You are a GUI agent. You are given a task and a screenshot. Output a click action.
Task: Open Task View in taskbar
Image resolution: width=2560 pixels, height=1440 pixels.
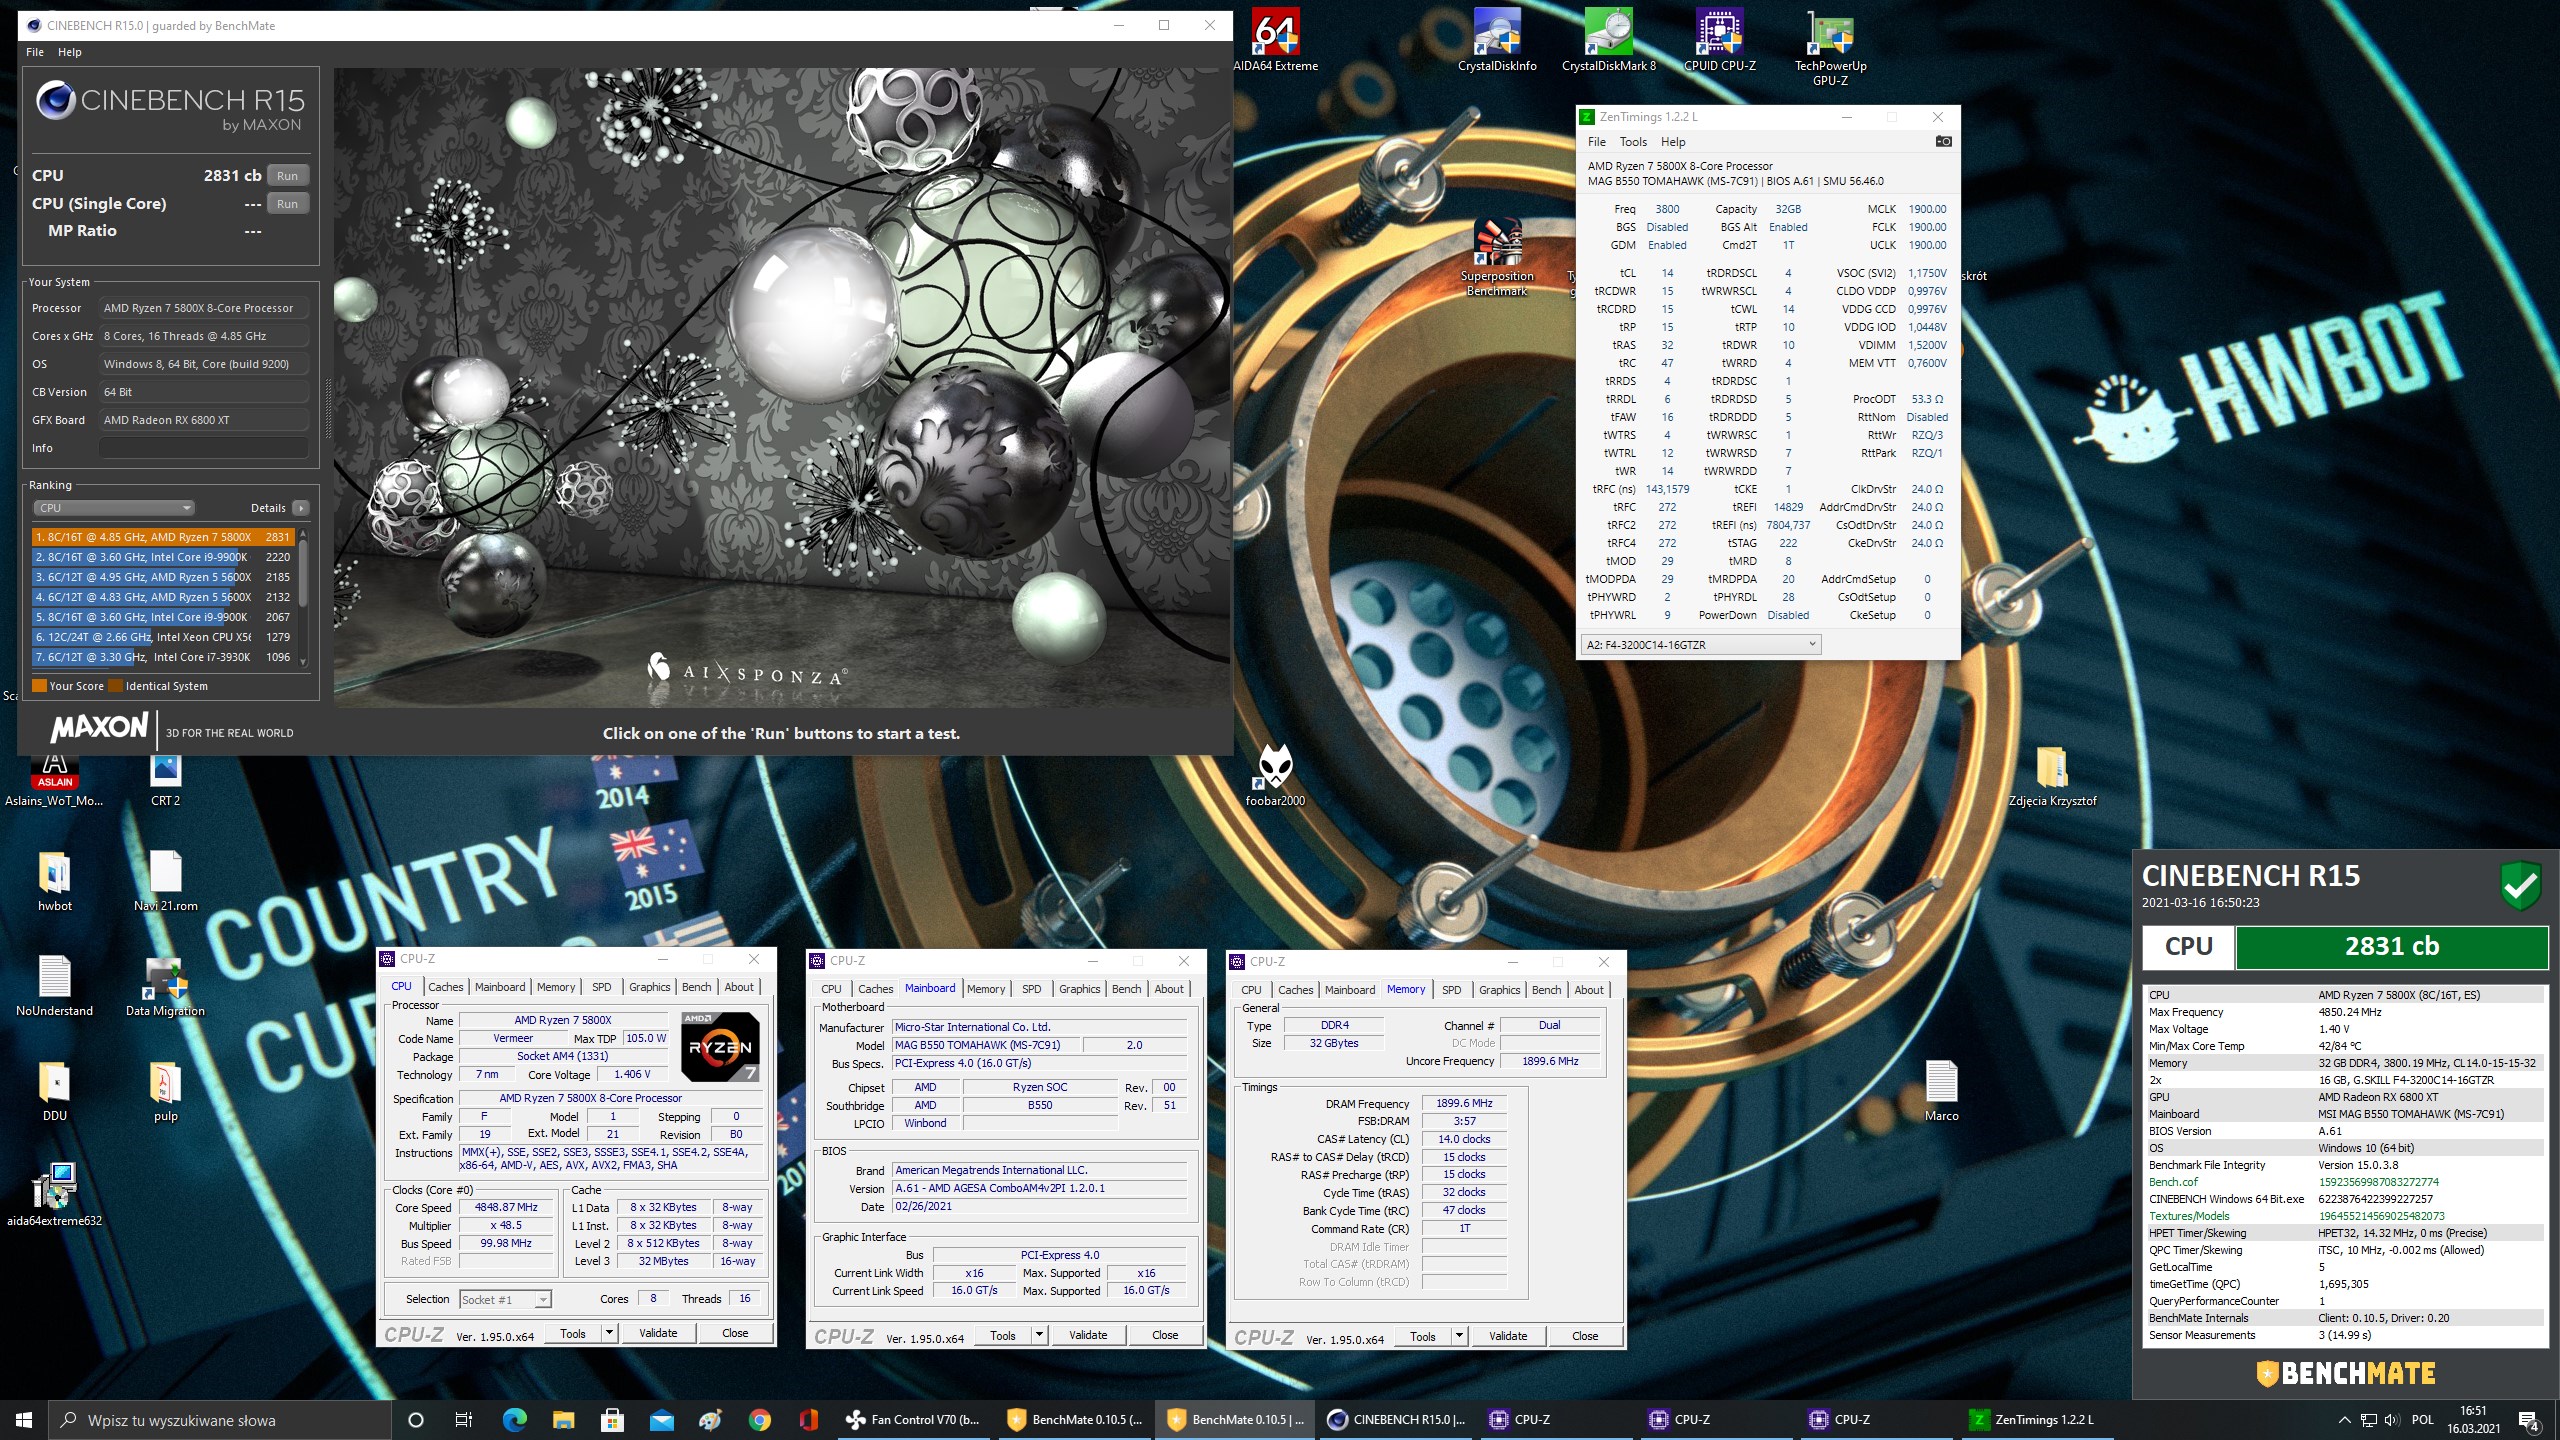point(464,1420)
